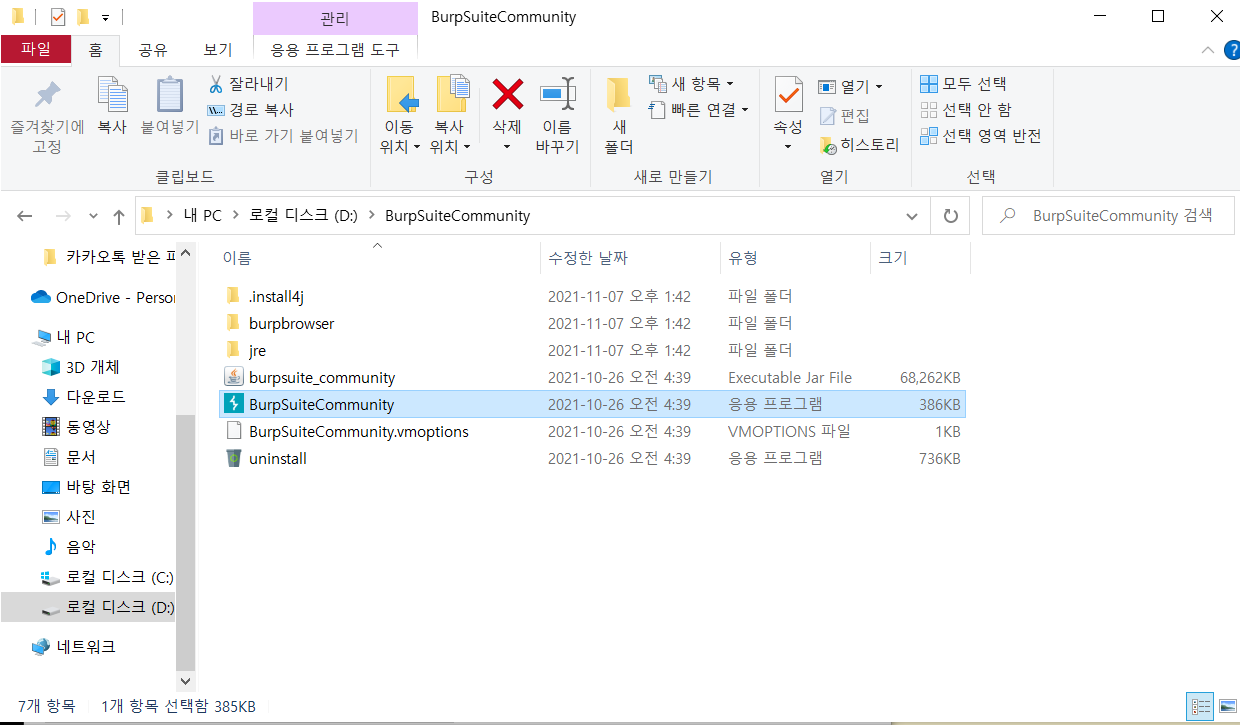The height and width of the screenshot is (725, 1240).
Task: Open the Open (열기) dropdown in ribbon
Action: coord(851,87)
